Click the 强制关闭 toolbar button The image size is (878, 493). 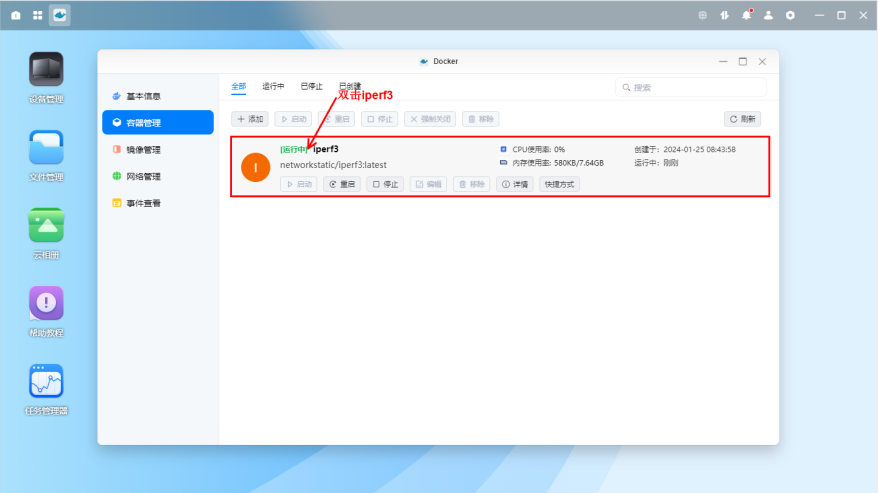tap(430, 119)
